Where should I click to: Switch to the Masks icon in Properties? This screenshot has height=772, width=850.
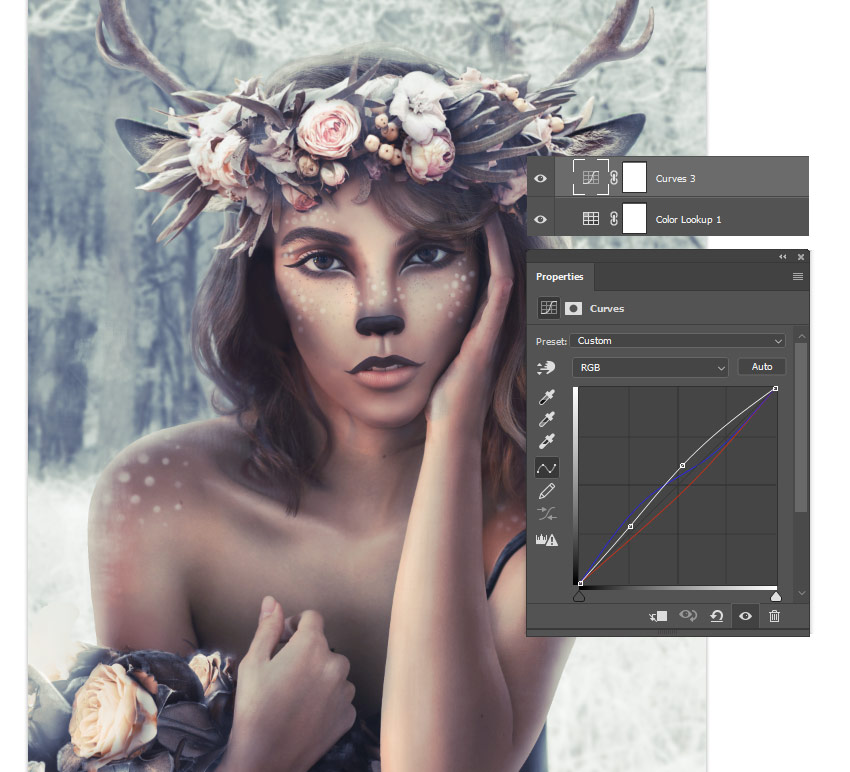click(x=573, y=308)
